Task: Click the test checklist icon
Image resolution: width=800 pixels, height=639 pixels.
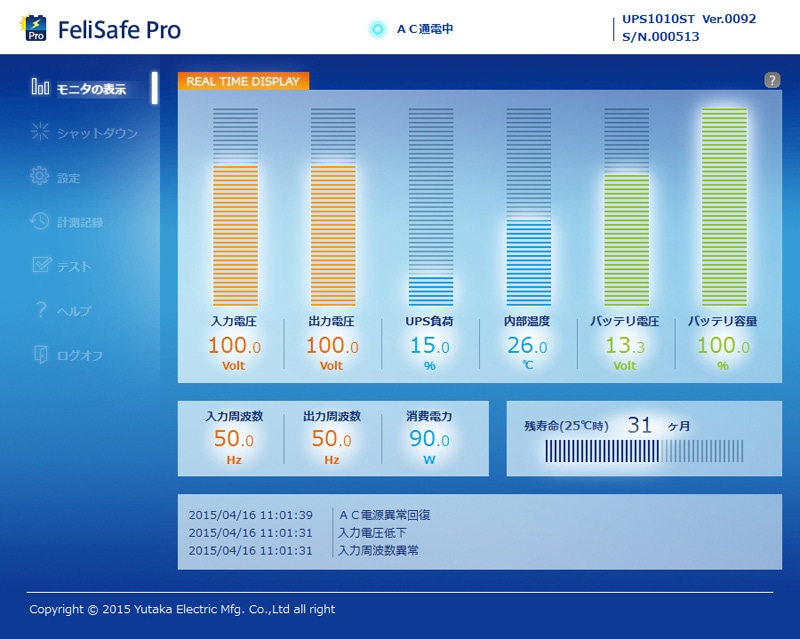Action: (40, 265)
